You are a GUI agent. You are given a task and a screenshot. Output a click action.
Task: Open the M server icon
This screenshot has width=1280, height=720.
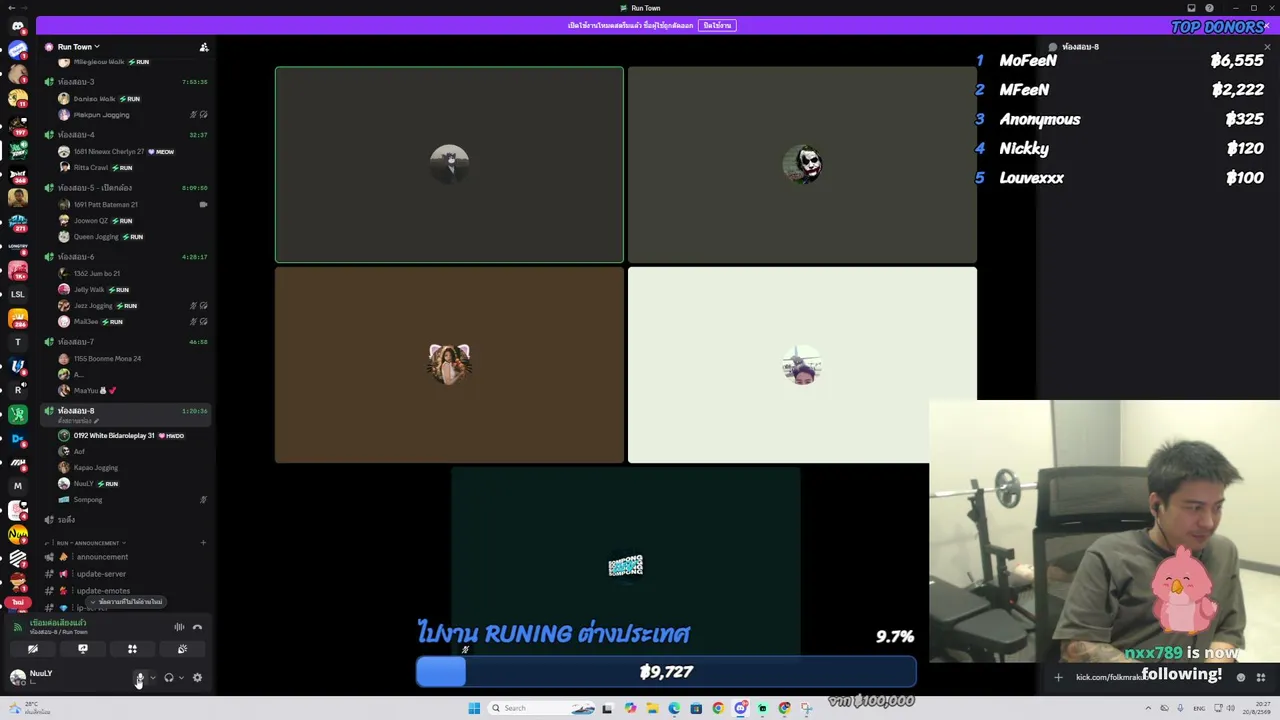17,486
